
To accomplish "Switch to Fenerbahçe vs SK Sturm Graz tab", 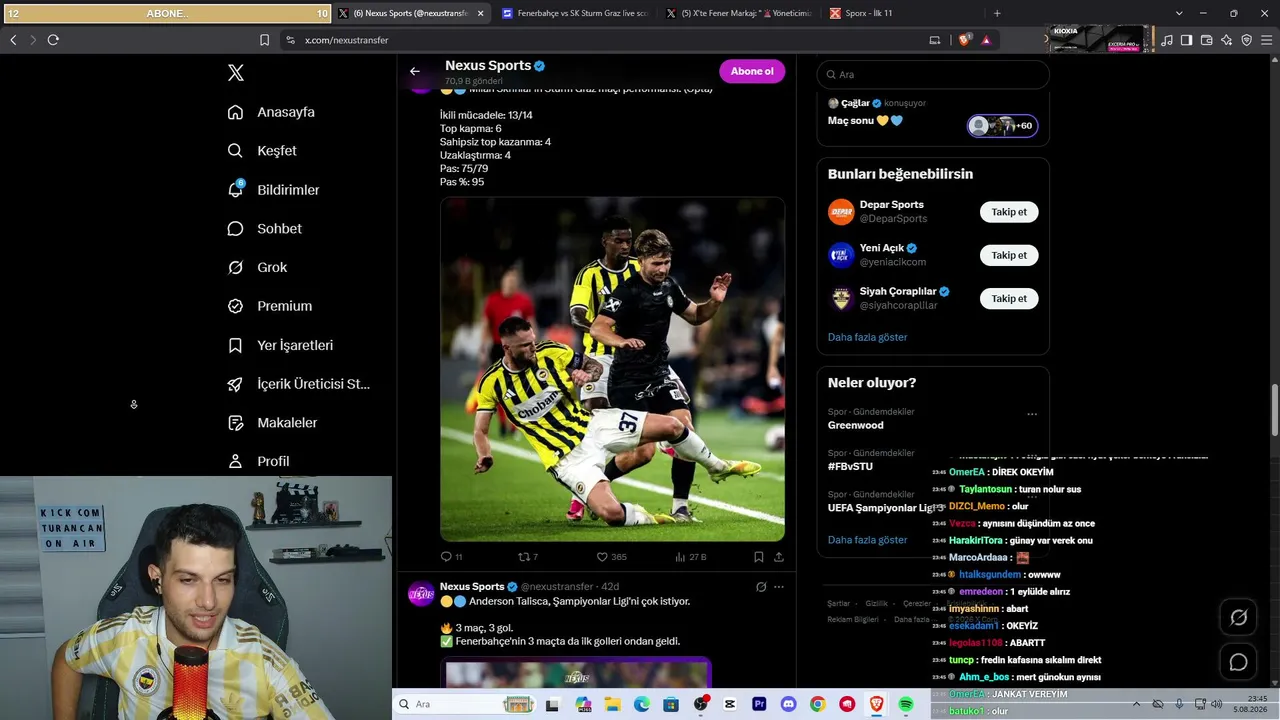I will (575, 13).
